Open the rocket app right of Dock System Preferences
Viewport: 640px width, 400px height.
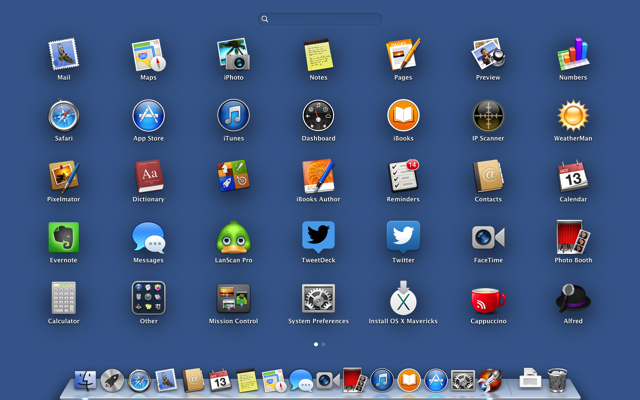click(x=489, y=380)
